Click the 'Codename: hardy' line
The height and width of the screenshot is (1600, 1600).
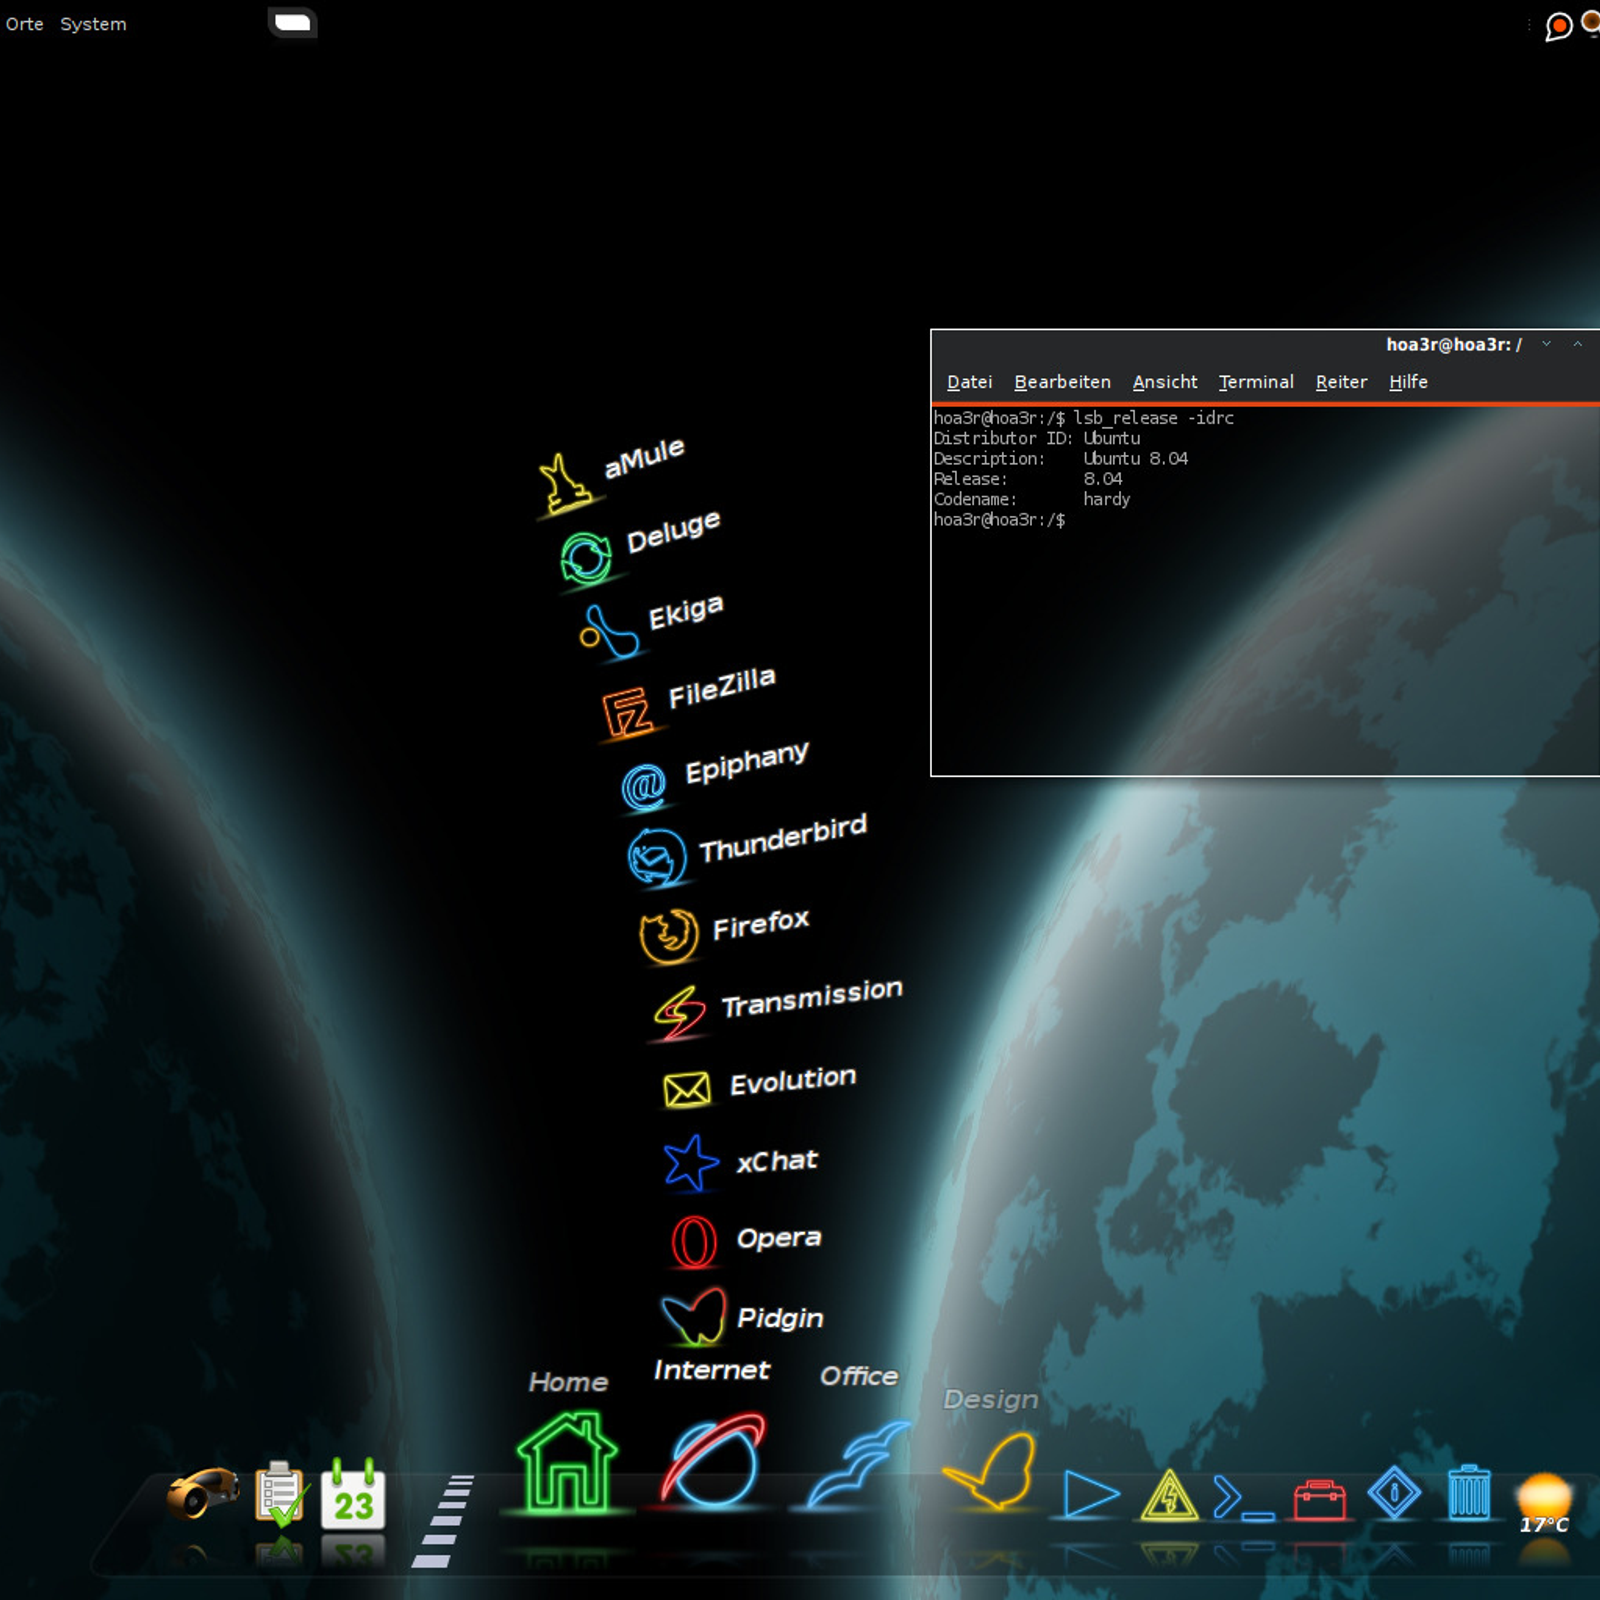point(1032,499)
